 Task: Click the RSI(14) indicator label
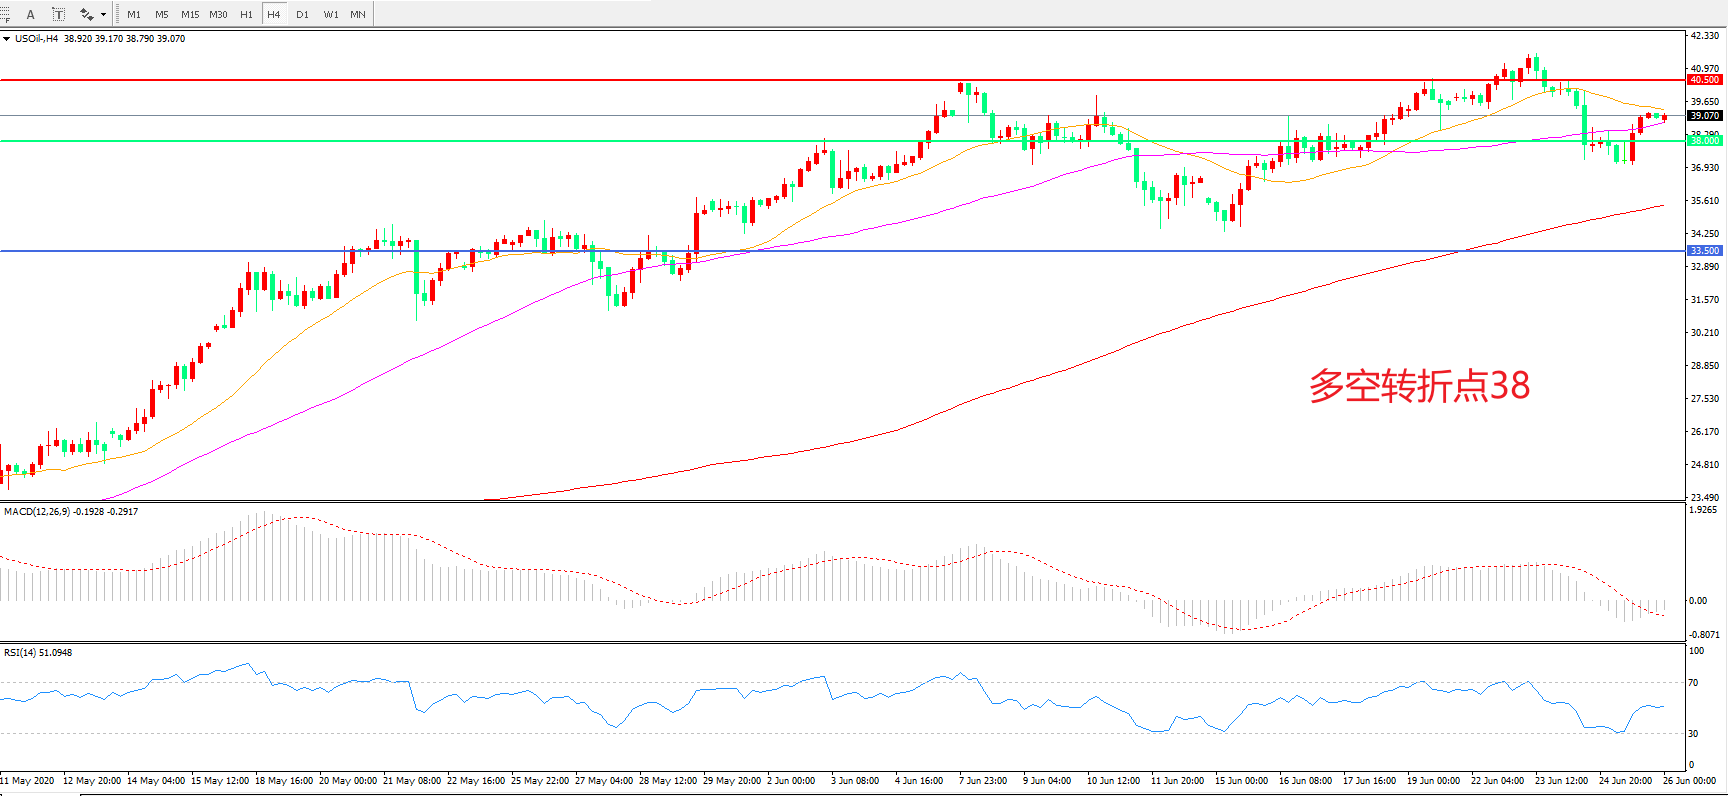pyautogui.click(x=20, y=652)
